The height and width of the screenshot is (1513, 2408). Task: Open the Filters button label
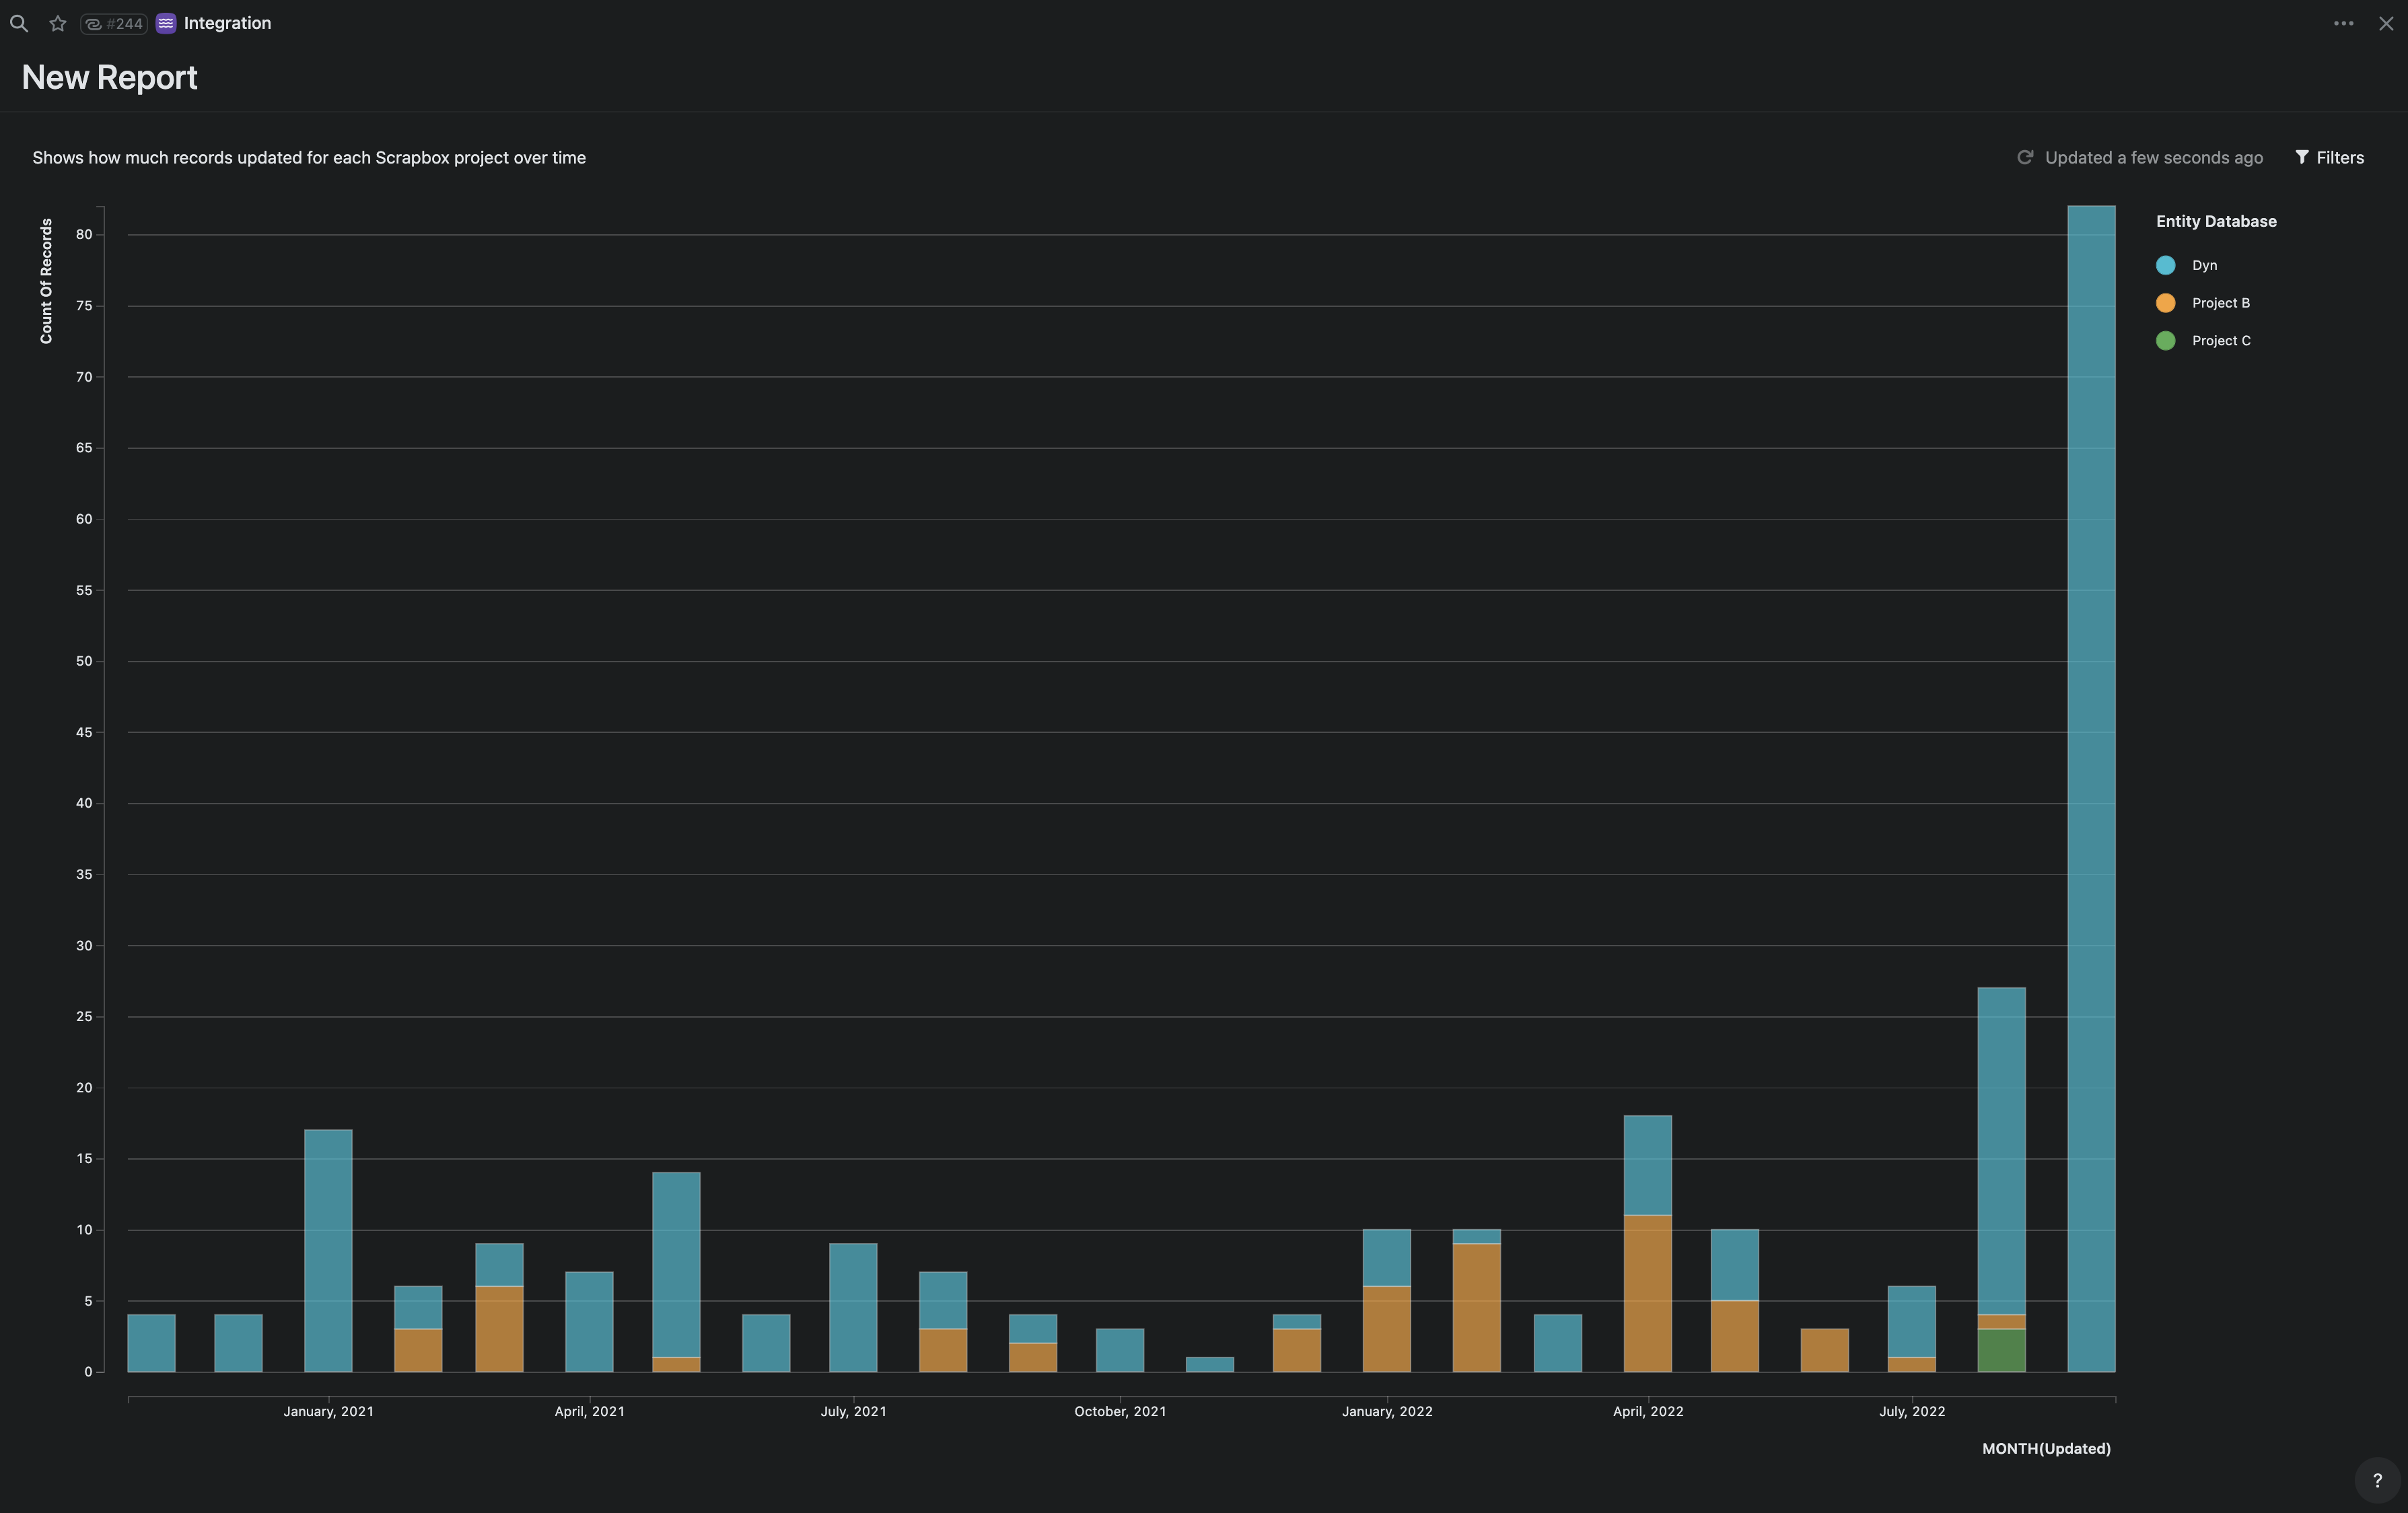point(2340,157)
